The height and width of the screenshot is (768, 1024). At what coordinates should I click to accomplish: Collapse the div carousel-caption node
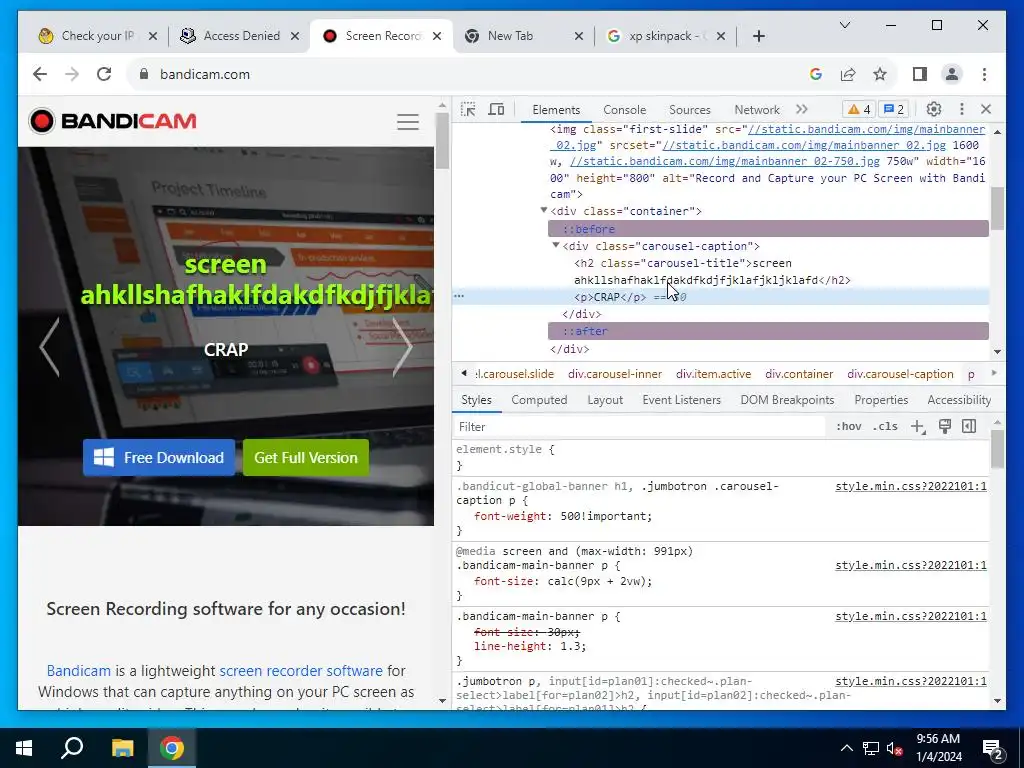pyautogui.click(x=556, y=246)
